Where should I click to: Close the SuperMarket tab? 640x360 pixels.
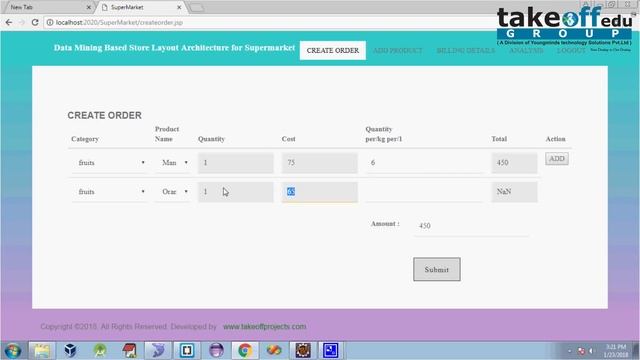tap(179, 7)
